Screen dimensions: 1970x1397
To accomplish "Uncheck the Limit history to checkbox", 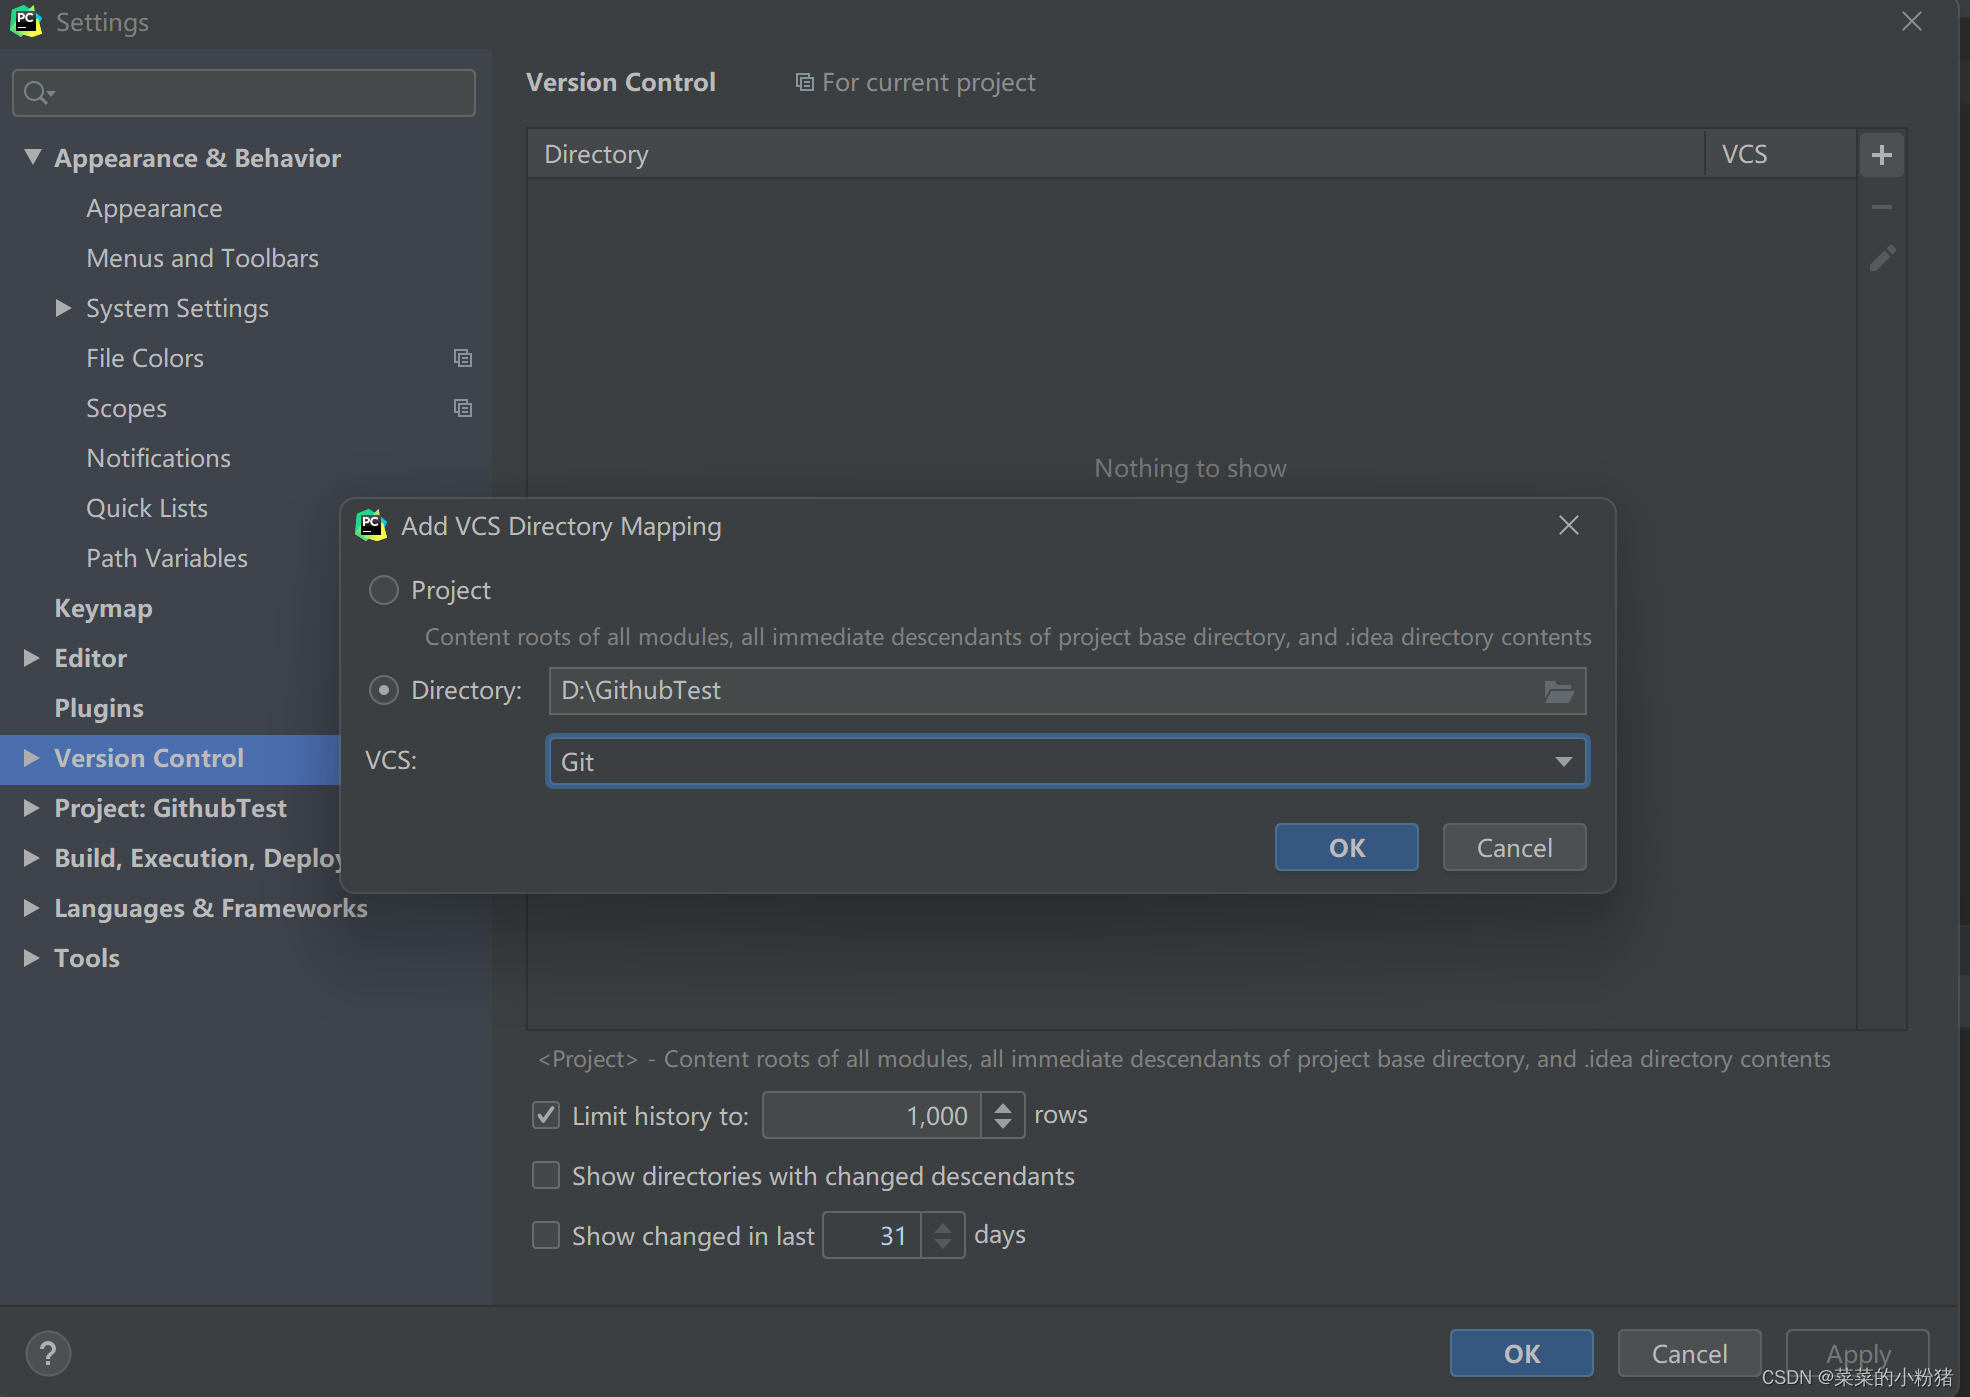I will pos(545,1115).
